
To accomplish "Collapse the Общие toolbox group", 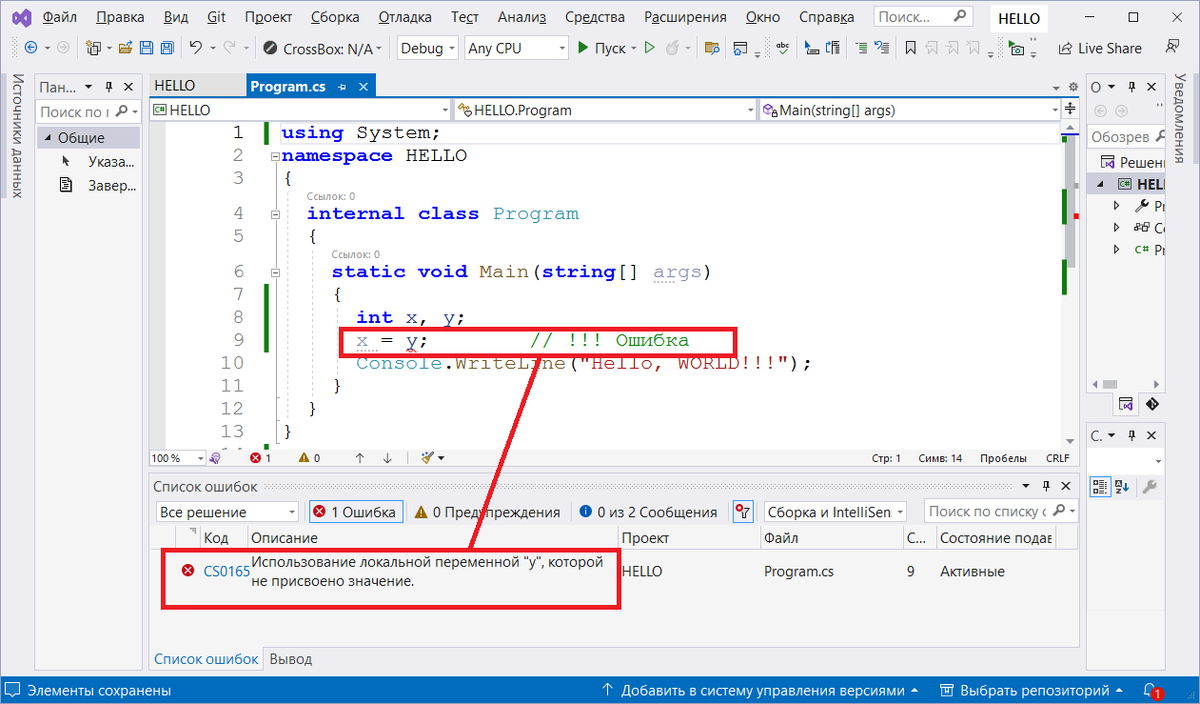I will pyautogui.click(x=47, y=138).
